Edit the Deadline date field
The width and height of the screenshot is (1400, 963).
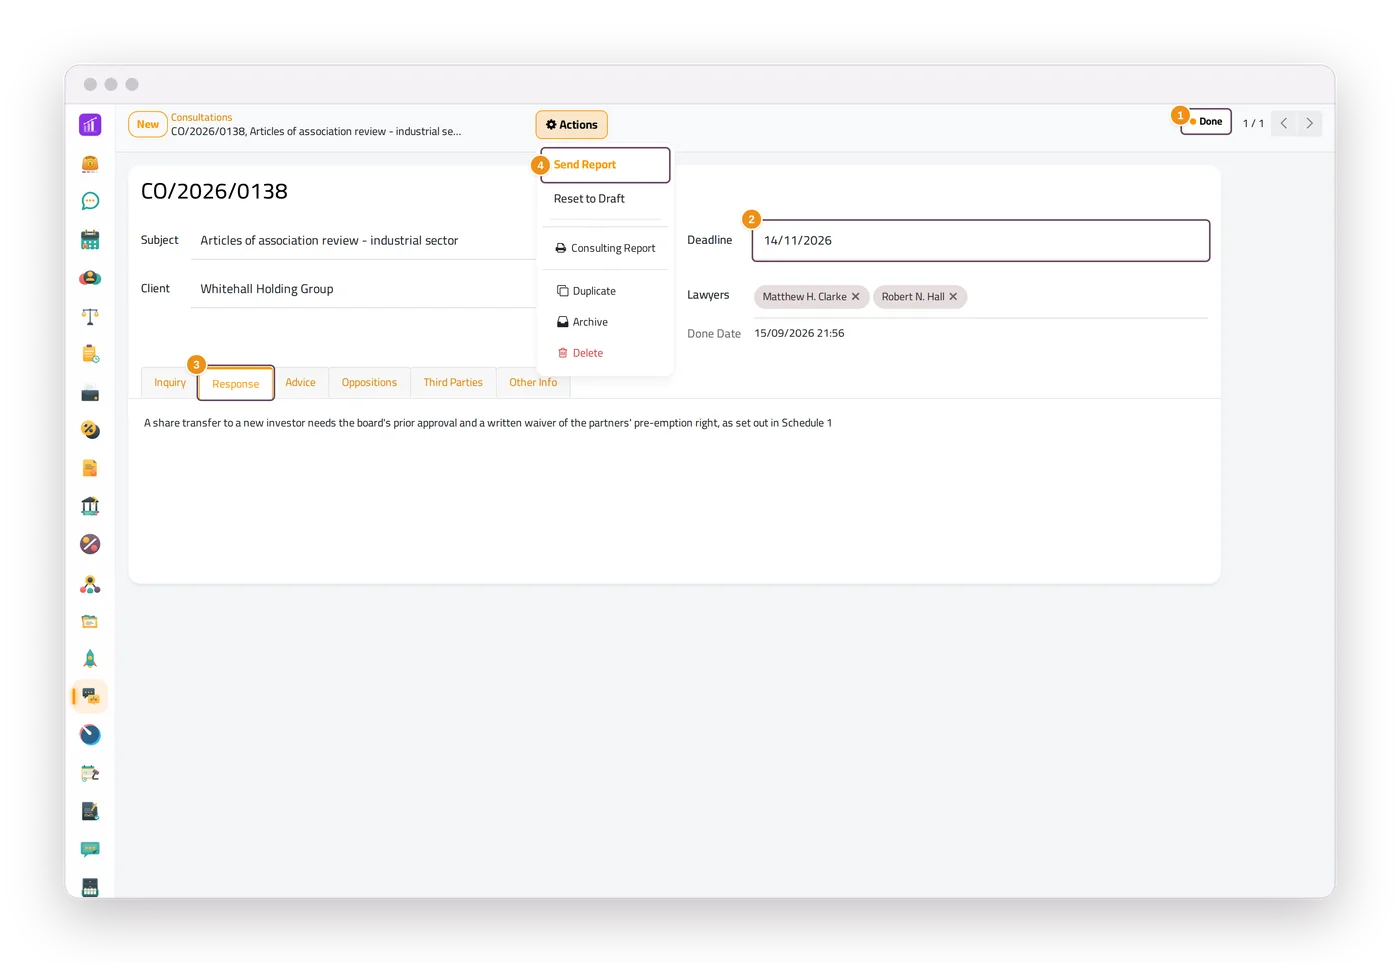click(981, 241)
